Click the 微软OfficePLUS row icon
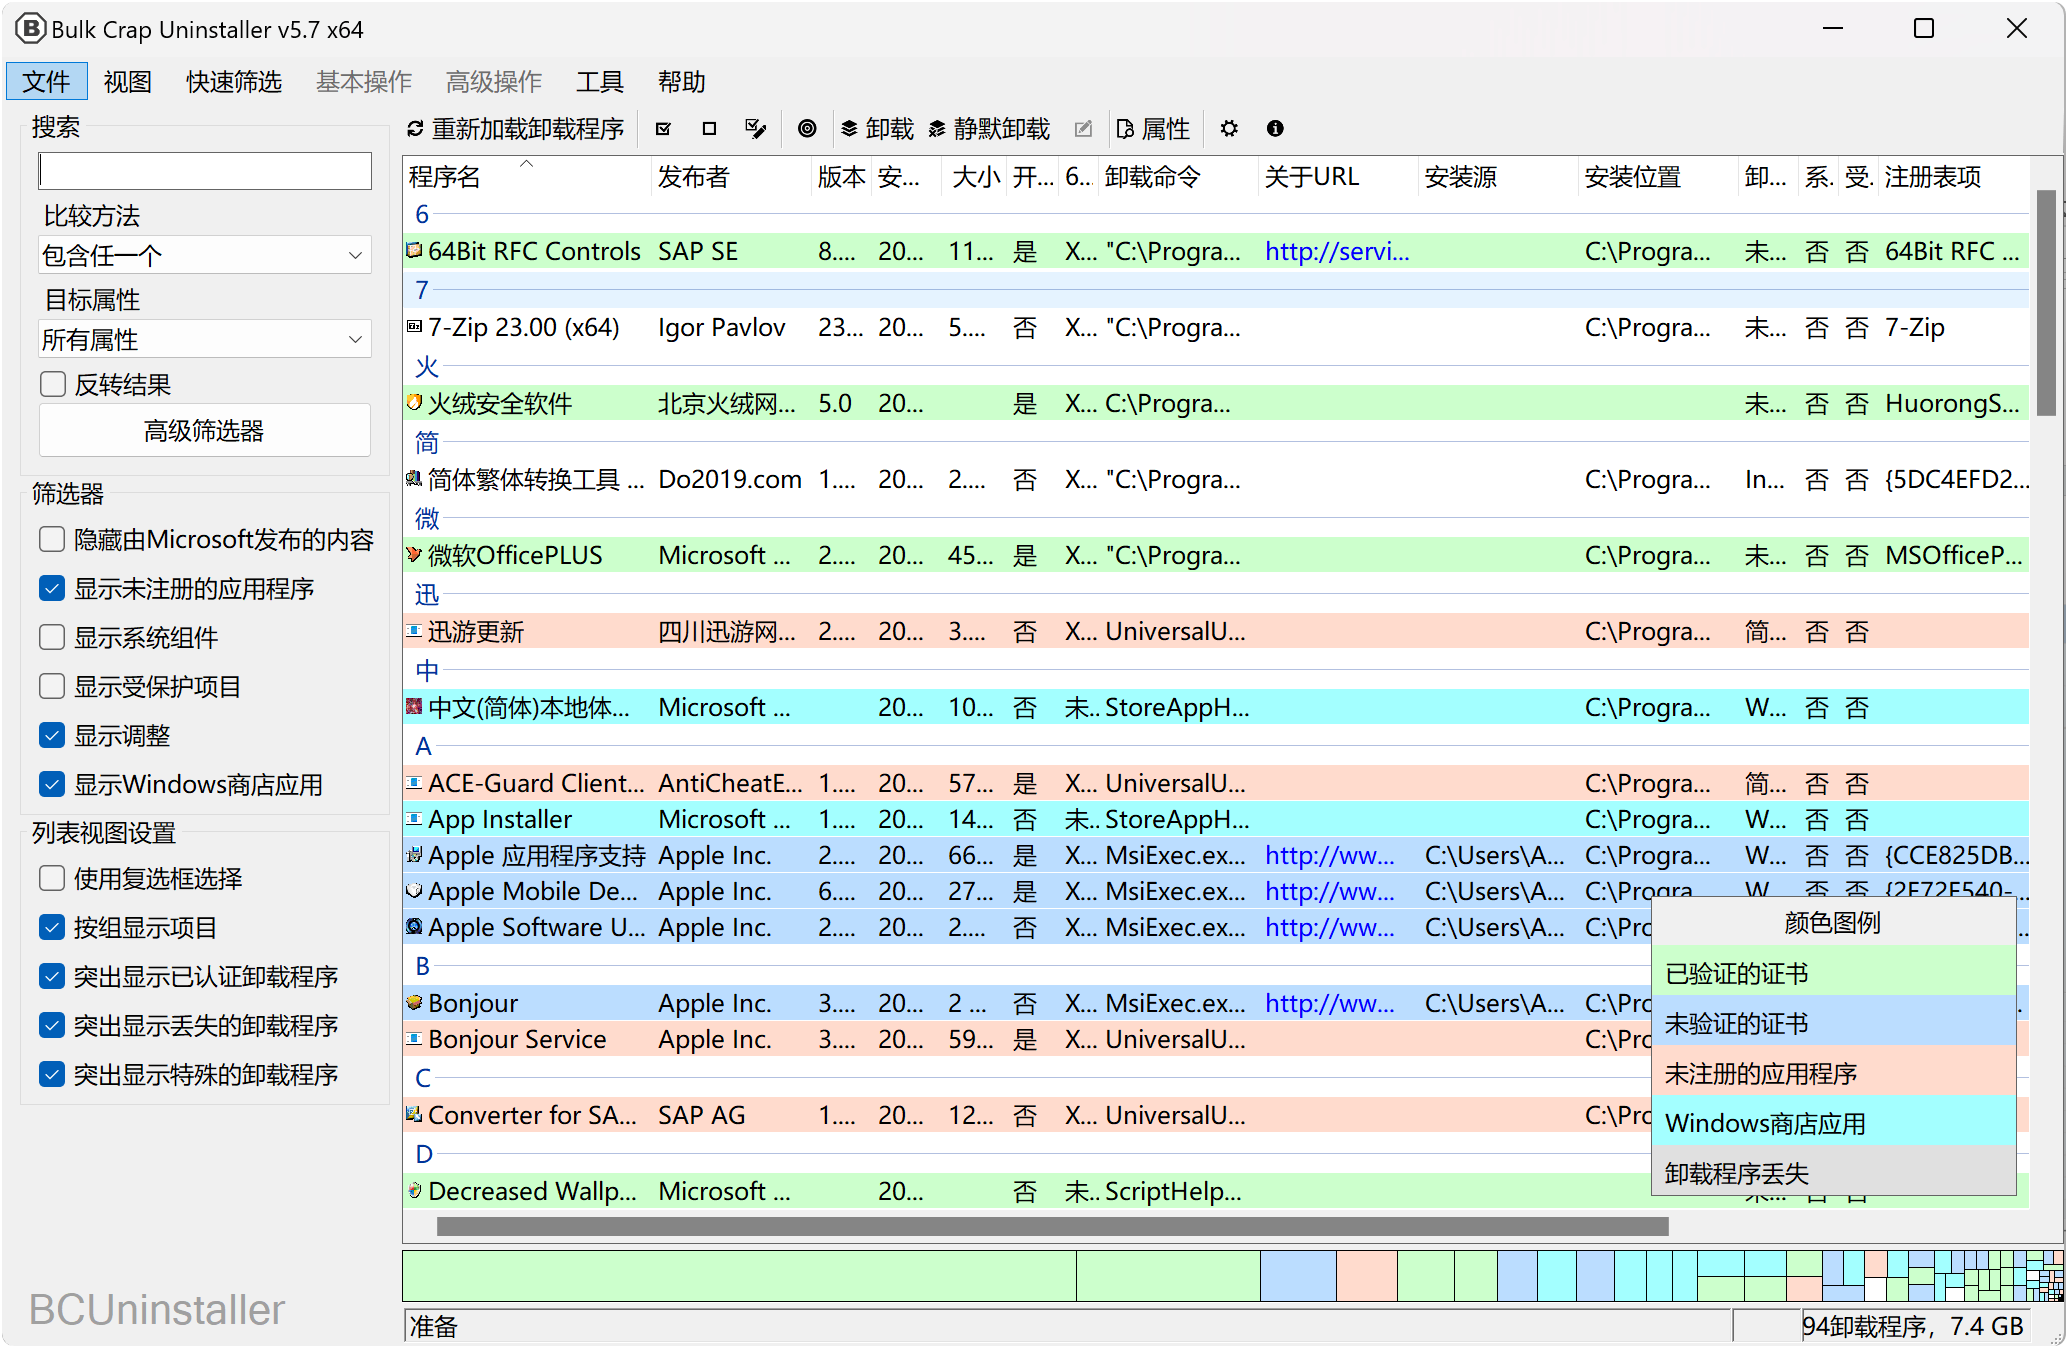The height and width of the screenshot is (1348, 2068). pyautogui.click(x=414, y=555)
